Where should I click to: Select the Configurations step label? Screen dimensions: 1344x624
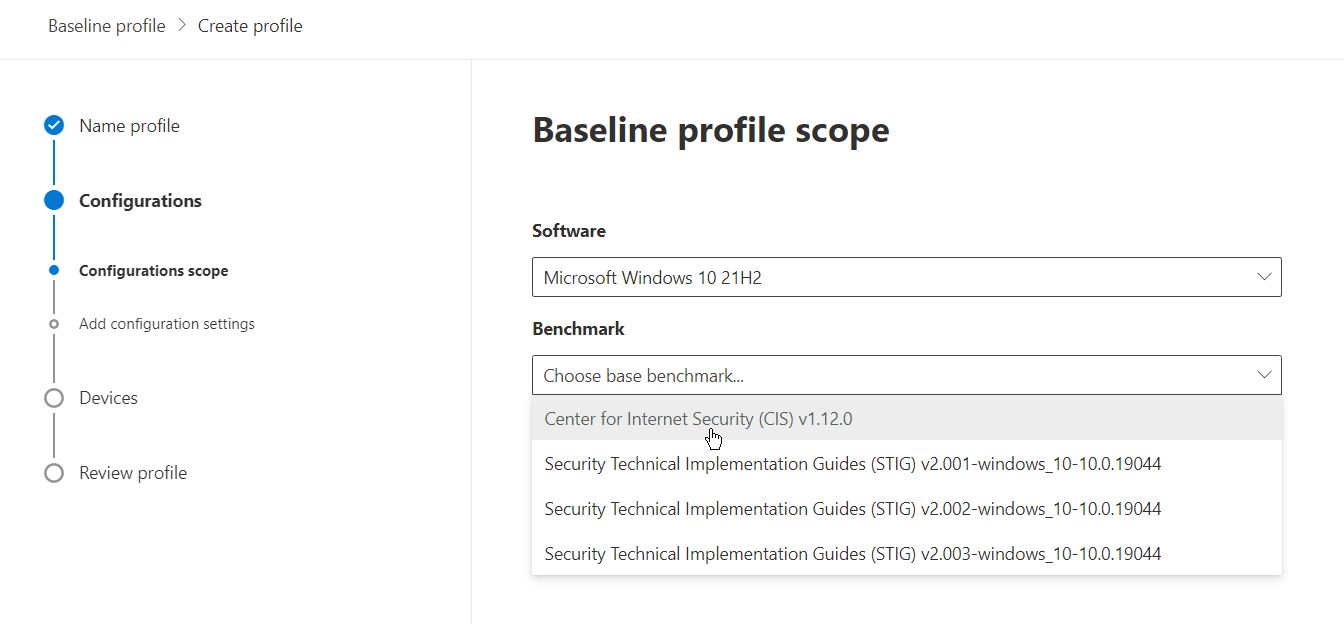(140, 201)
